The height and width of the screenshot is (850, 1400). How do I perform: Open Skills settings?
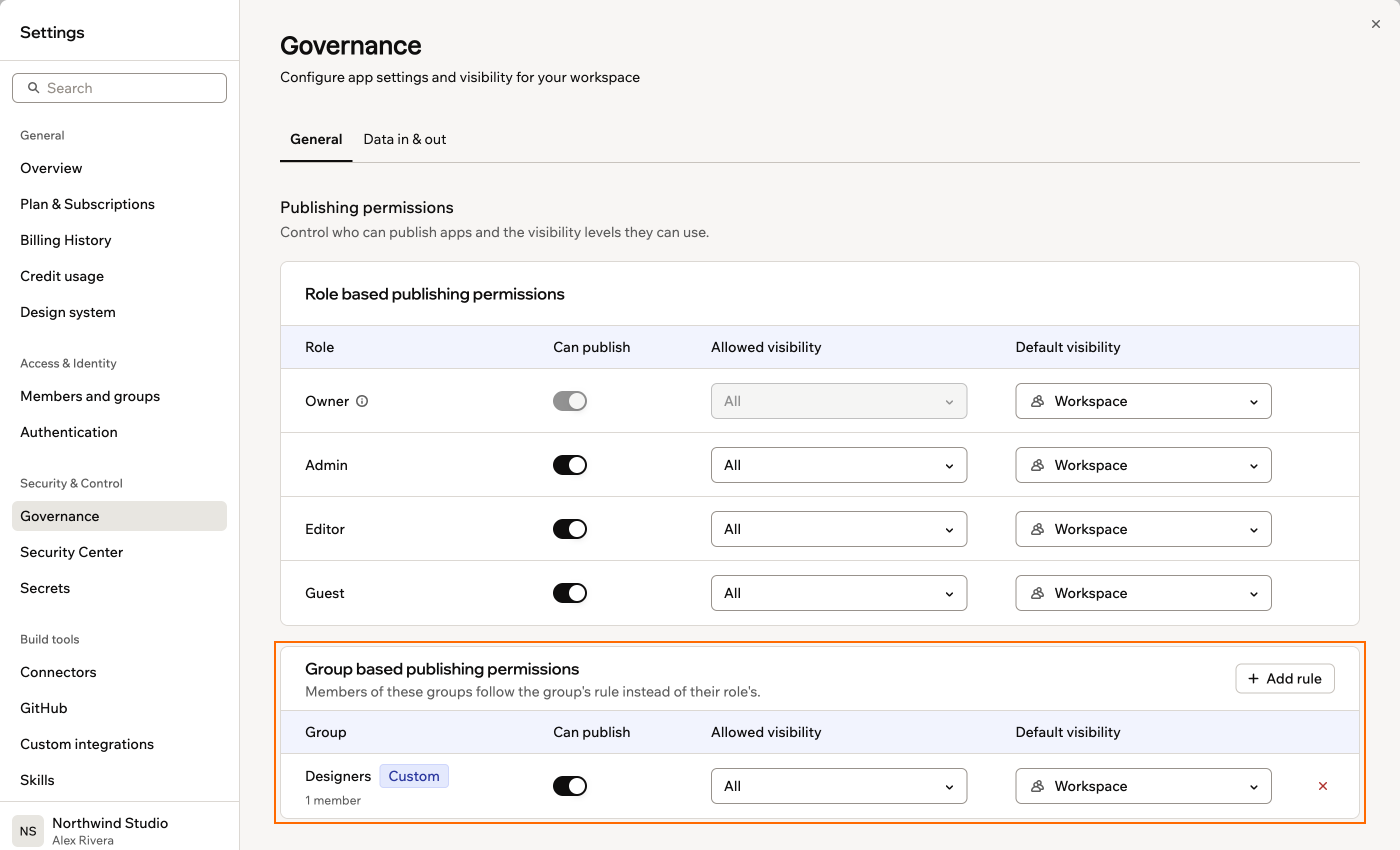click(x=119, y=780)
